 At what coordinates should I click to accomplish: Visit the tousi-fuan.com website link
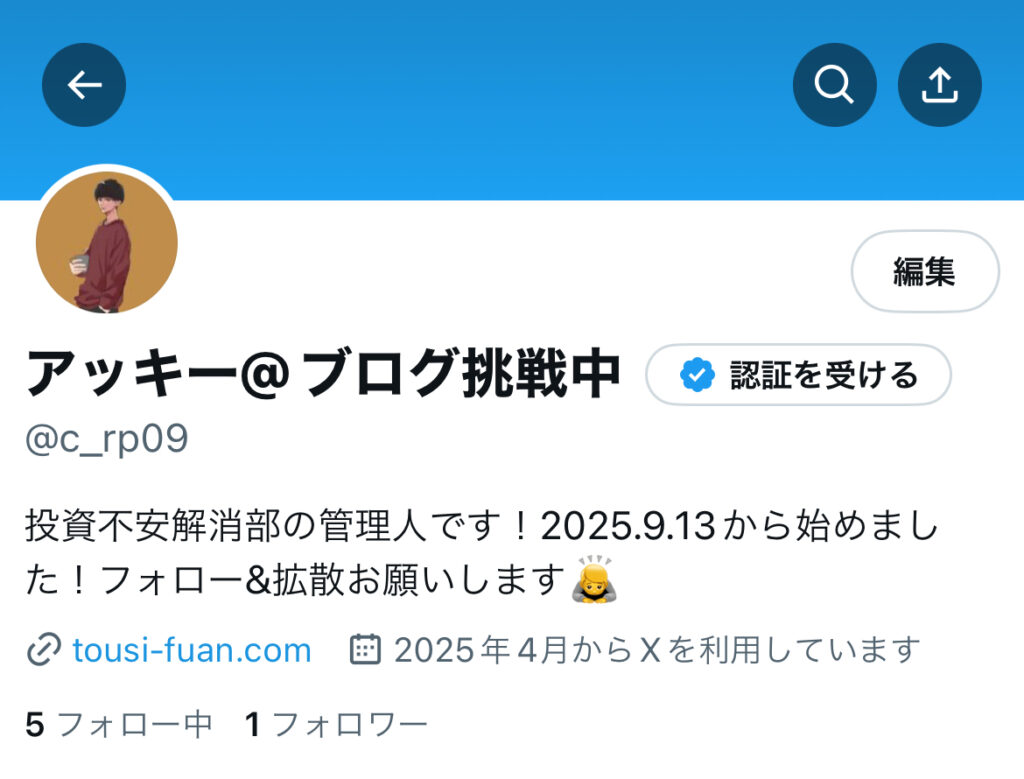pos(191,650)
